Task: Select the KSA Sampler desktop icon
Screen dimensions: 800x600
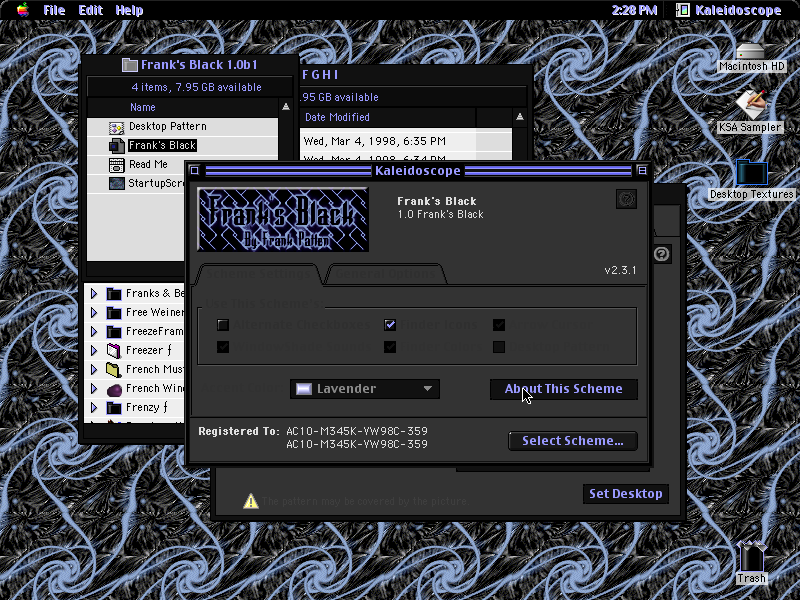Action: coord(751,105)
